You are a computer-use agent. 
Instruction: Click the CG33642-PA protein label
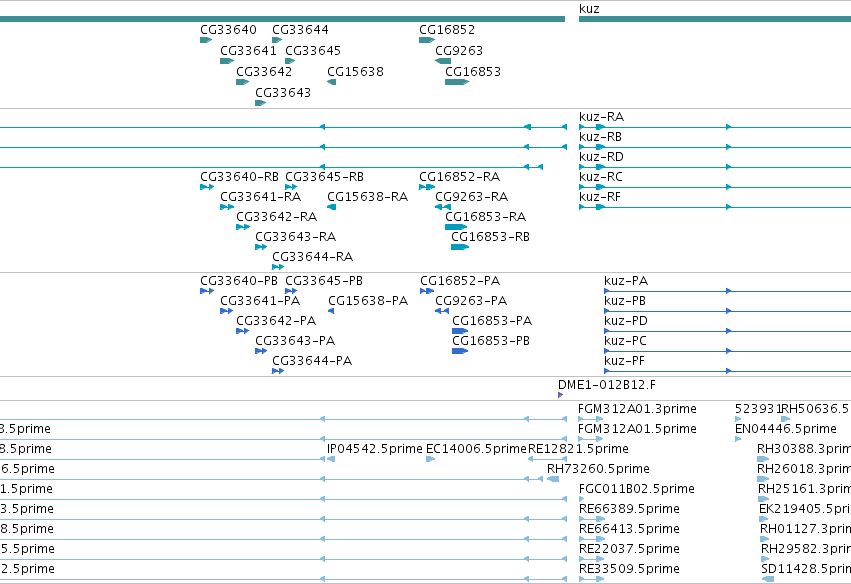click(276, 321)
